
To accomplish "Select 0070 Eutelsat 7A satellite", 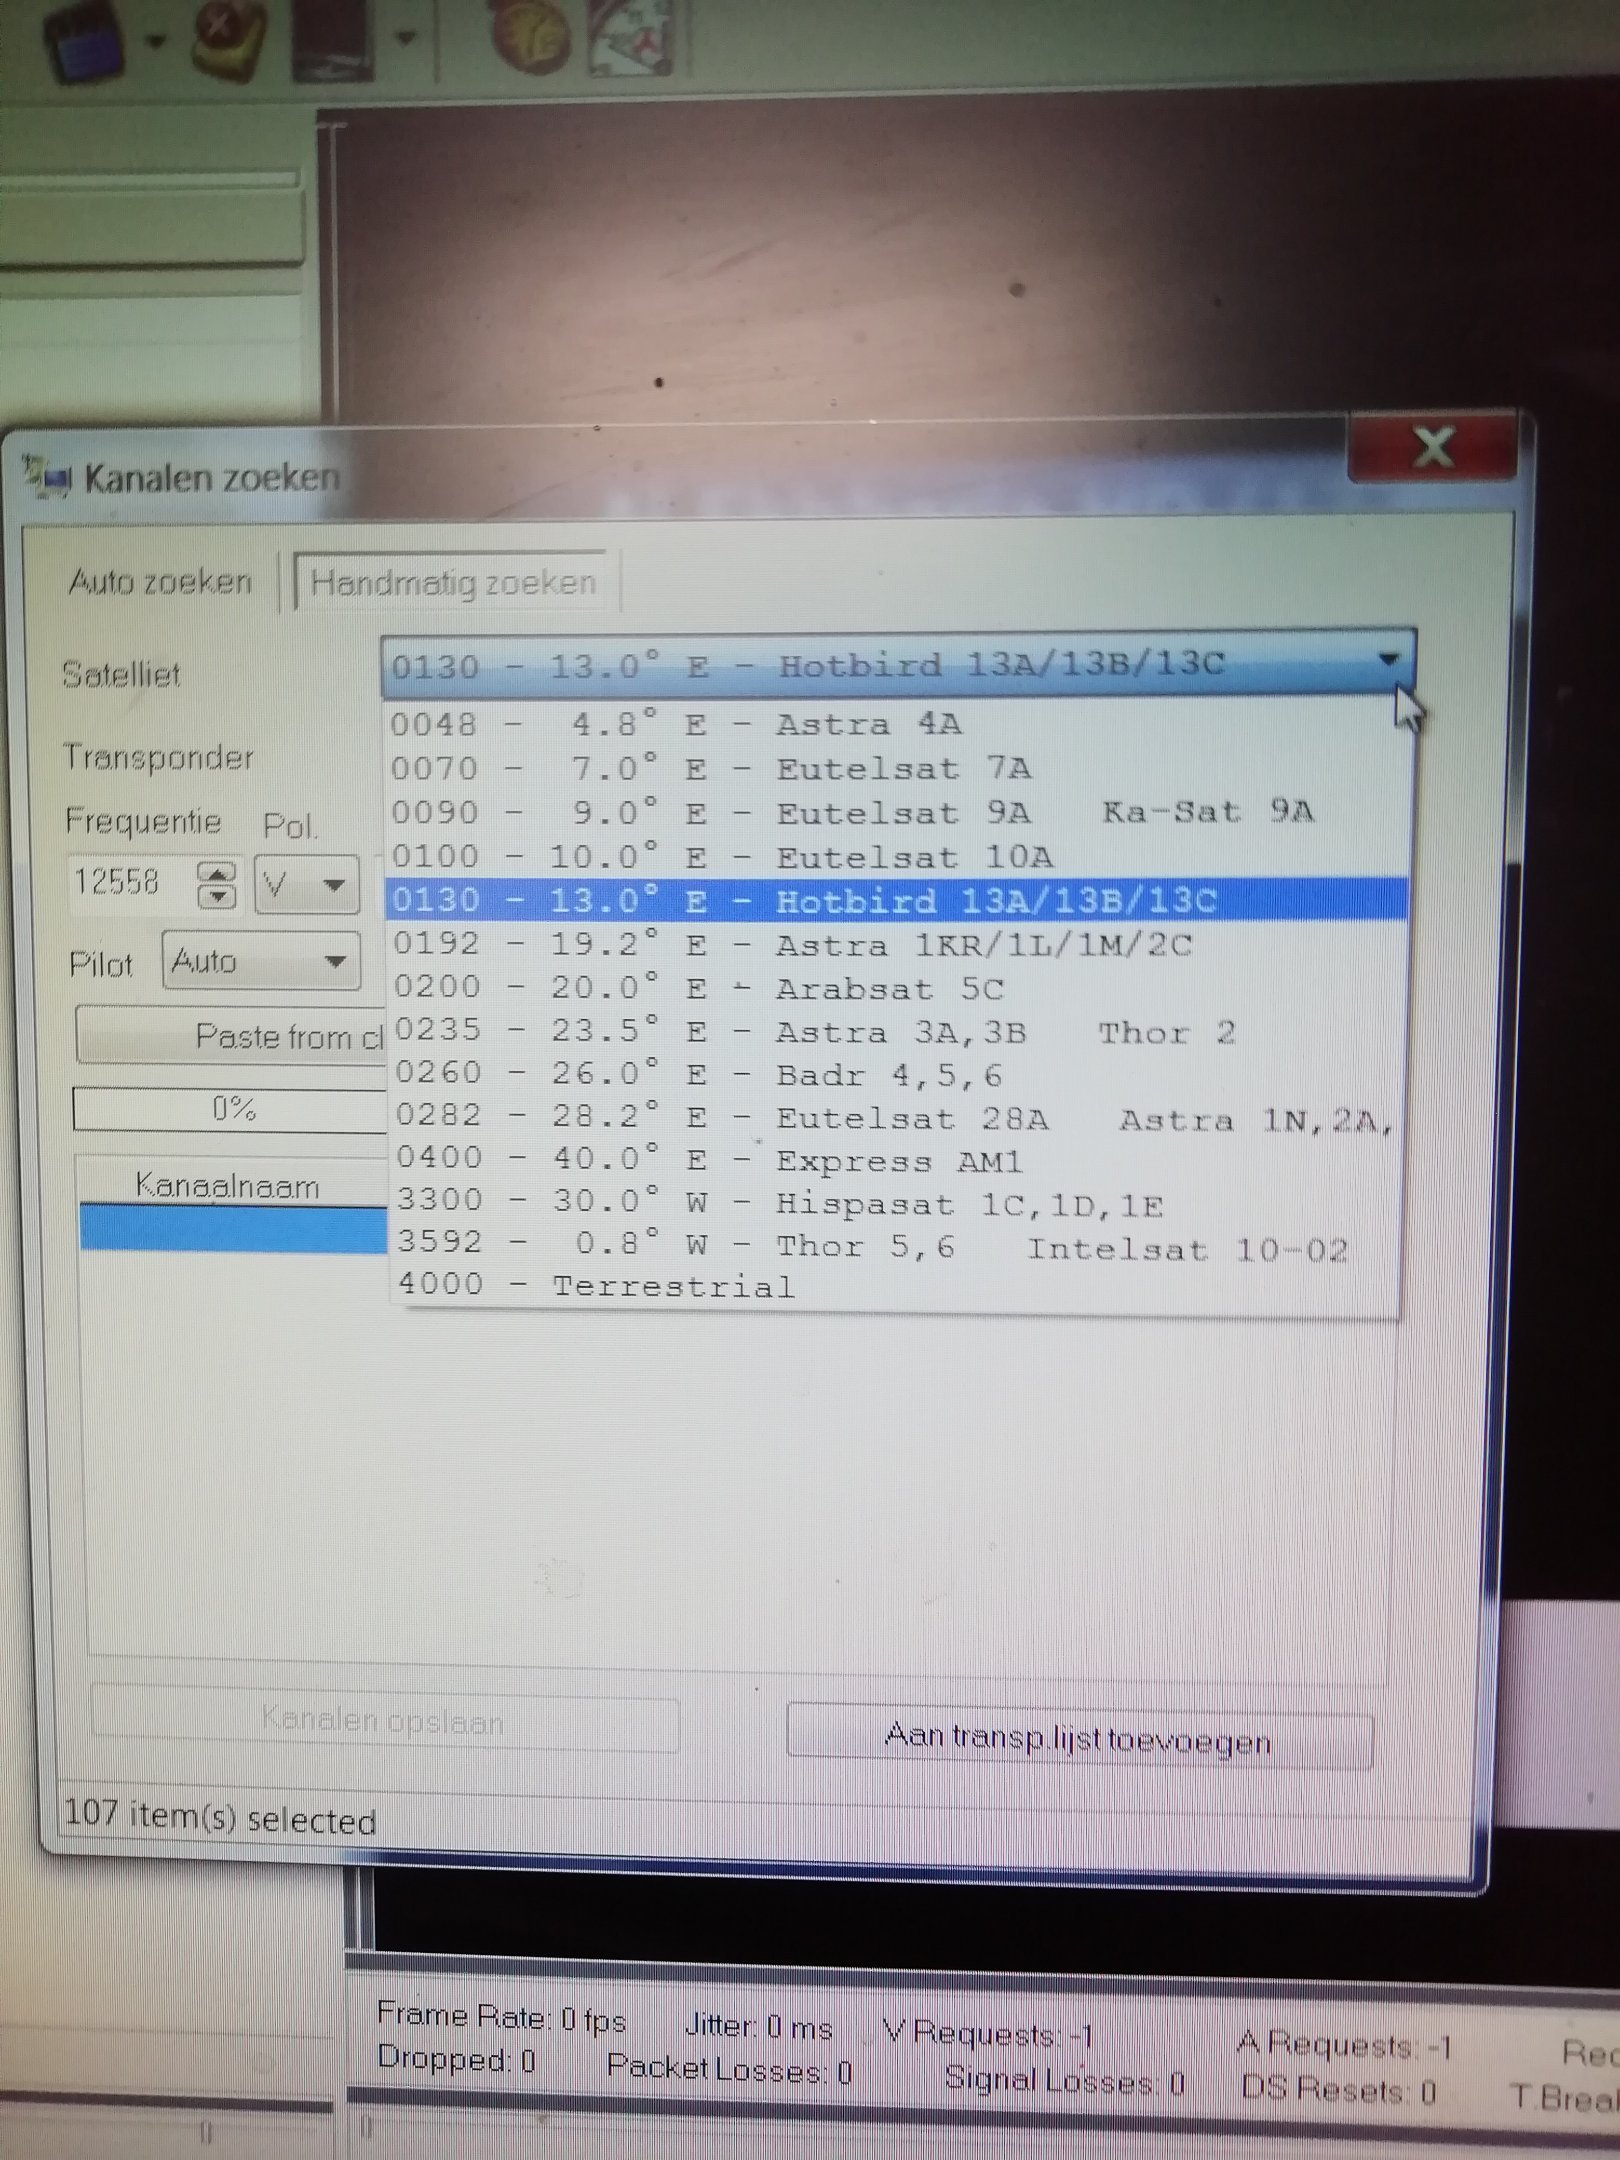I will (896, 768).
